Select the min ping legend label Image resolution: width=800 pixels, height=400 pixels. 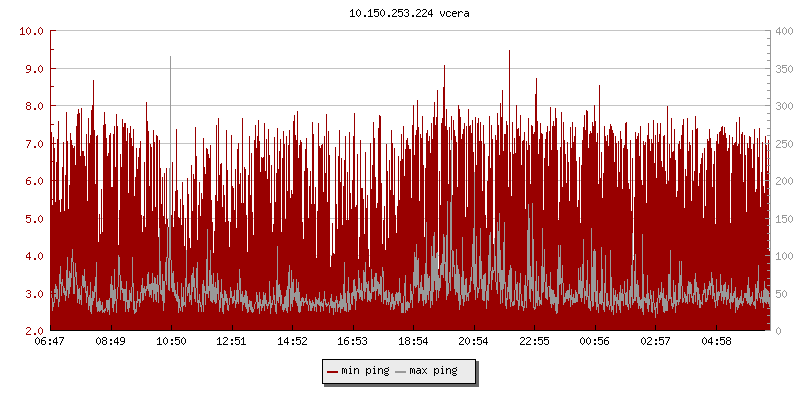tap(364, 372)
